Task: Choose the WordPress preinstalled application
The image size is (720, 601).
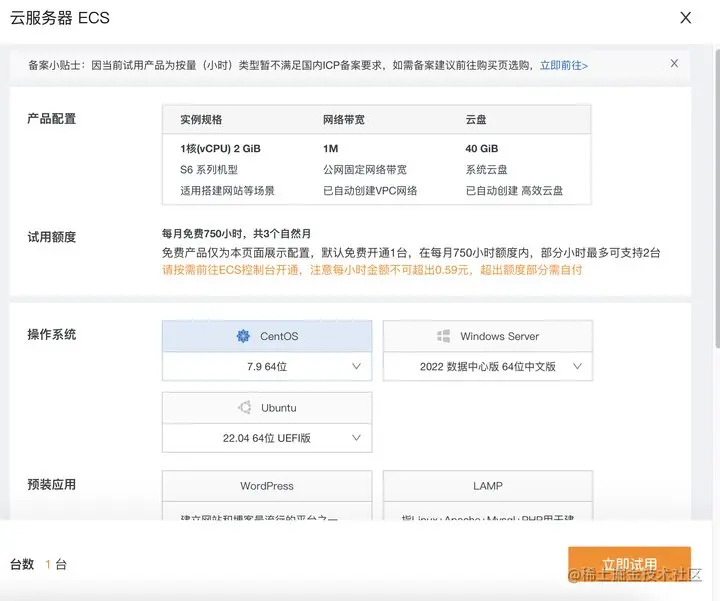Action: [x=267, y=486]
